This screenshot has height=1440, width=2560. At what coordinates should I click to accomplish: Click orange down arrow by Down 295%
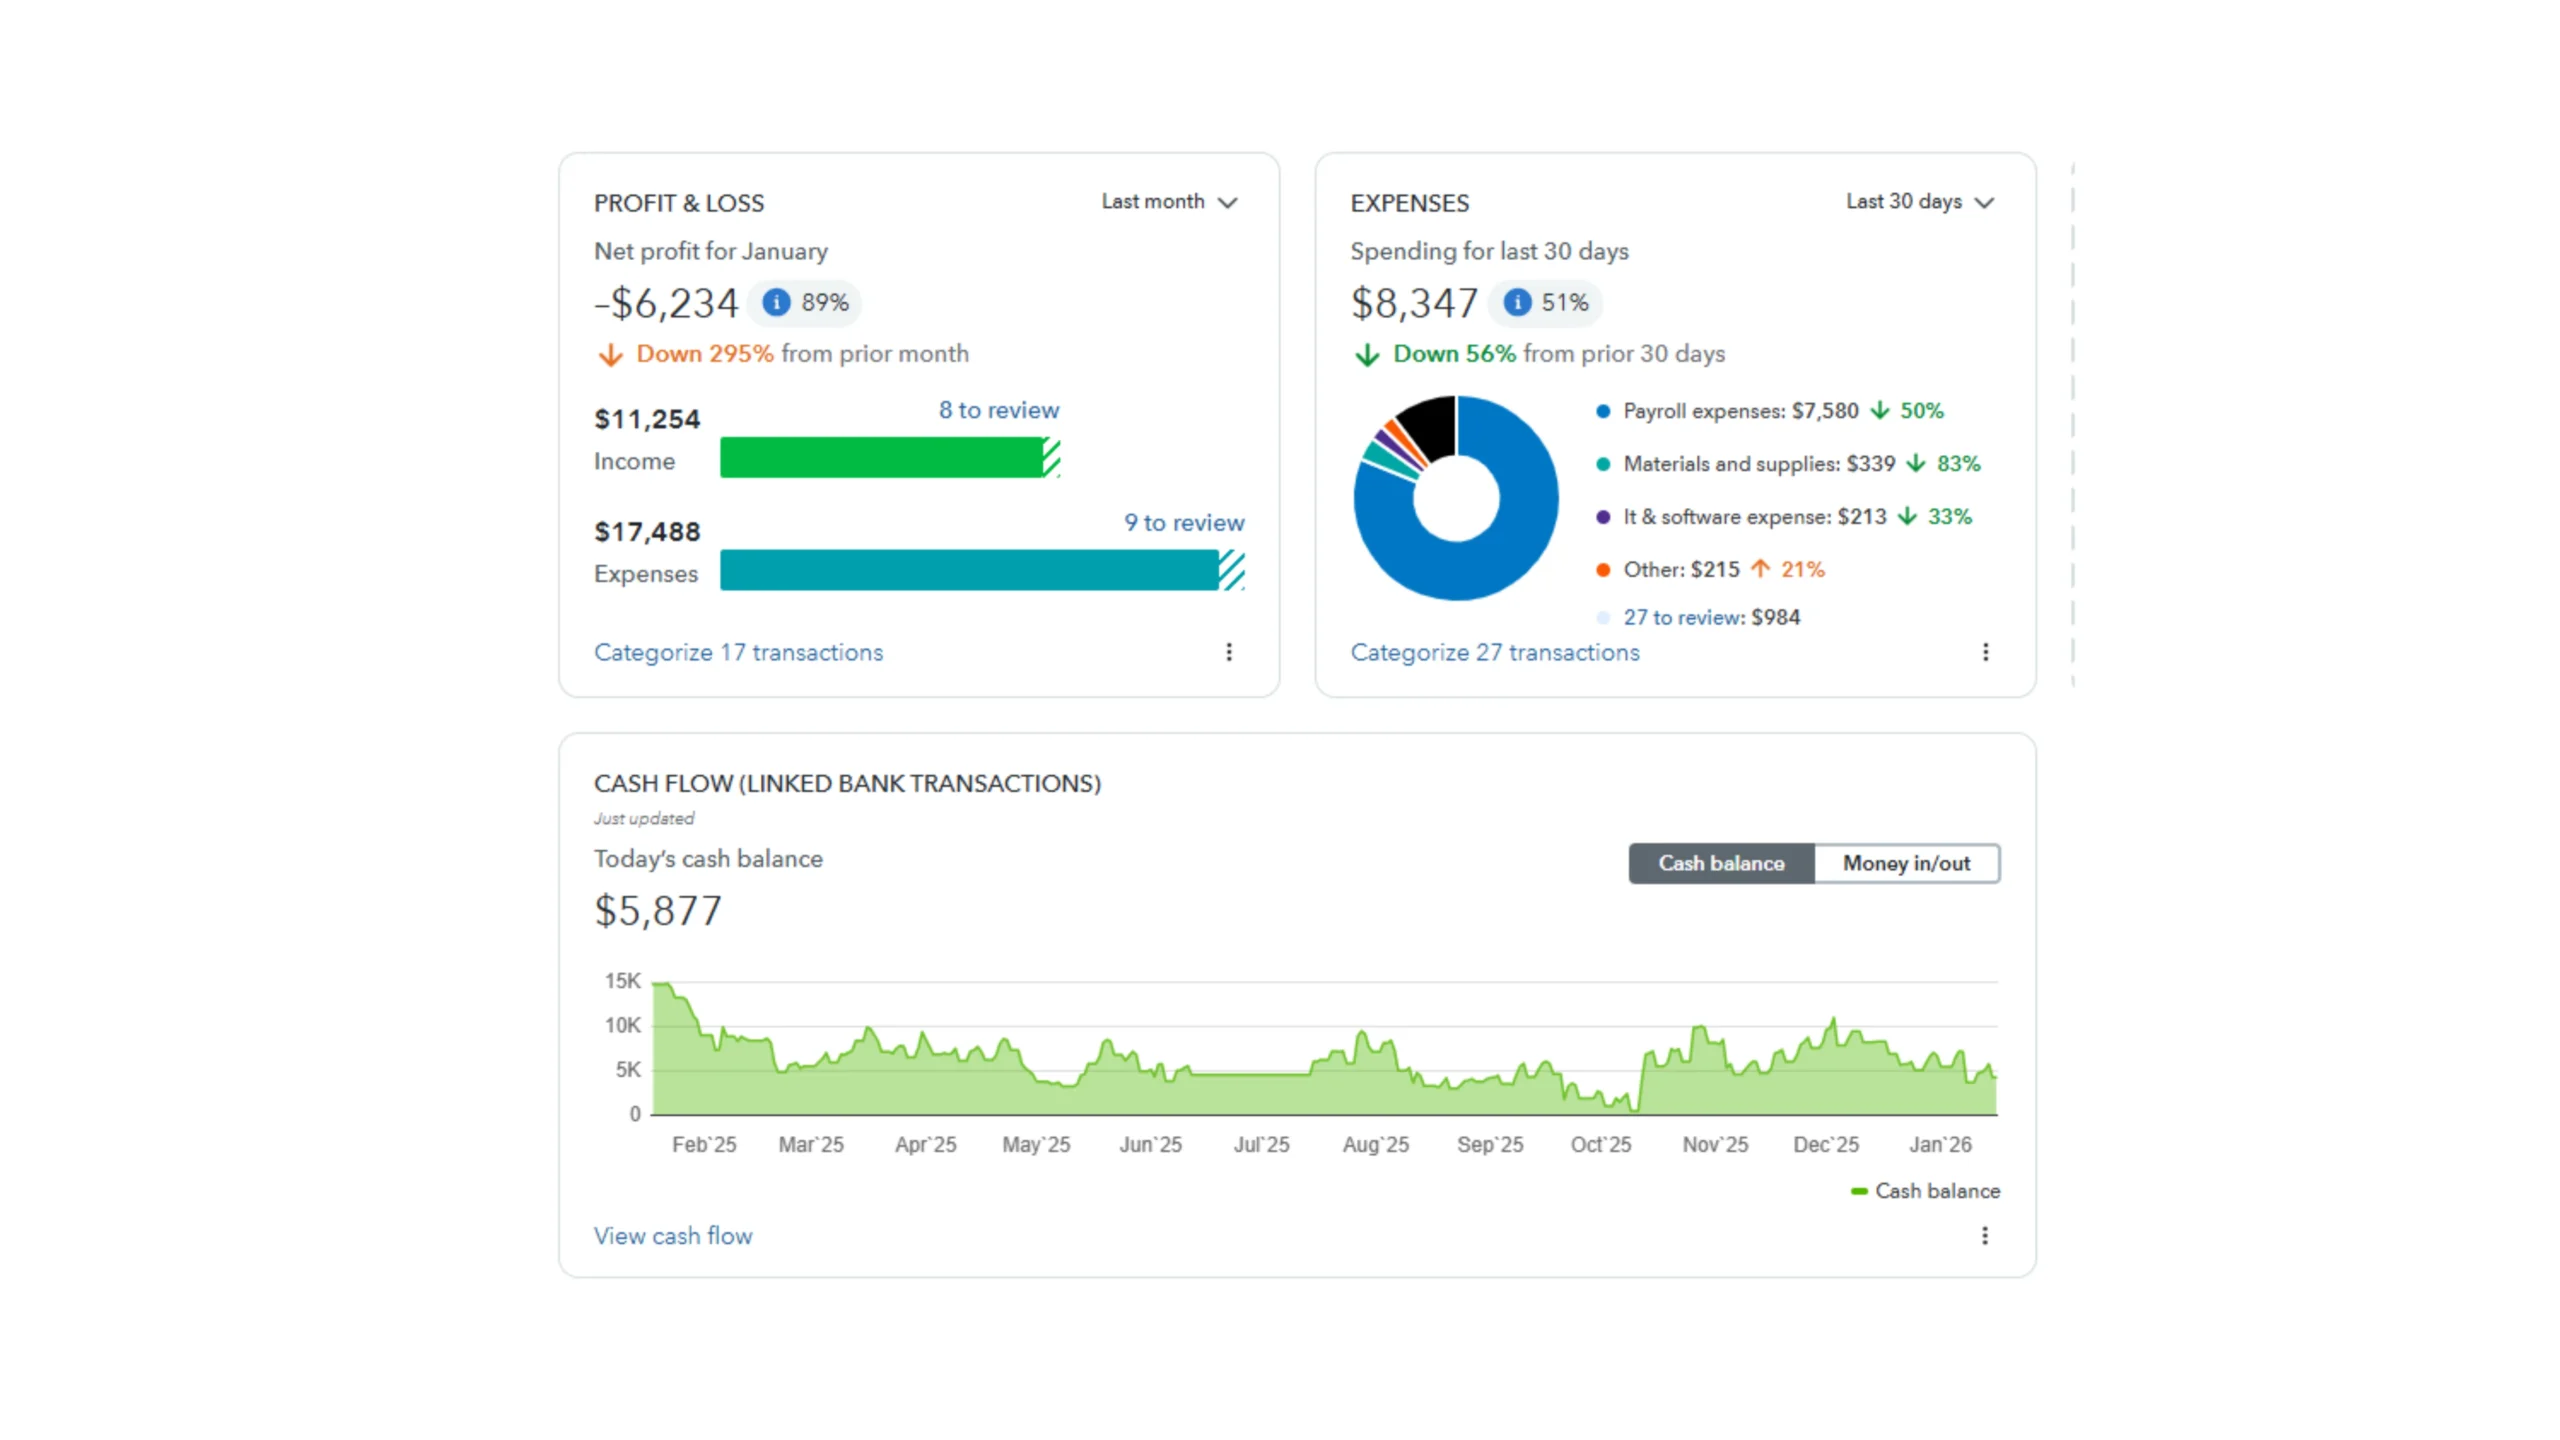pos(610,355)
